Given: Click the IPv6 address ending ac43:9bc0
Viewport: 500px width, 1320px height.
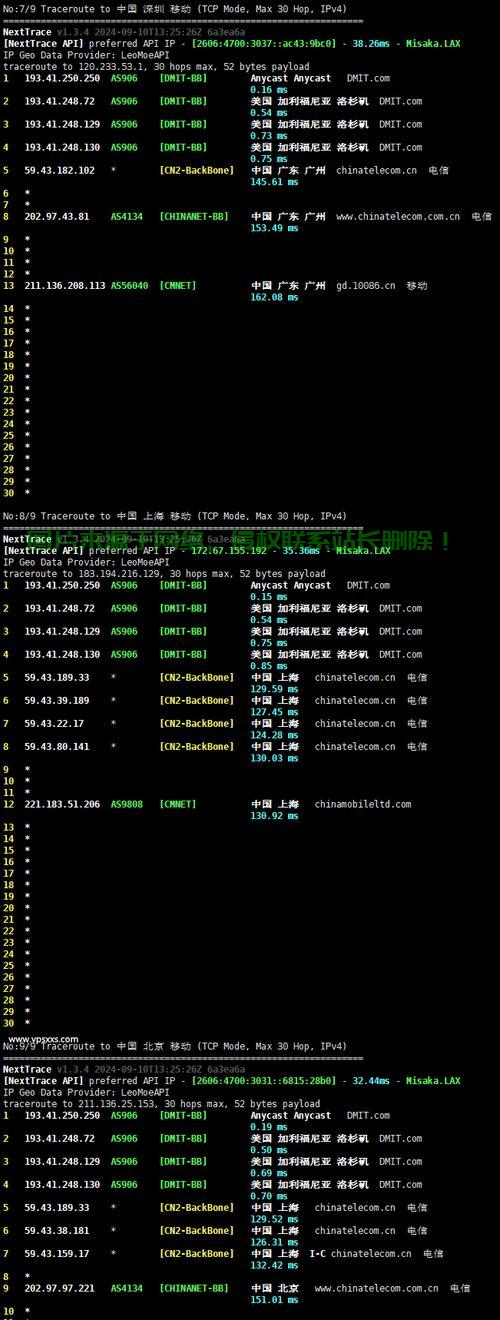Looking at the screenshot, I should pos(263,44).
